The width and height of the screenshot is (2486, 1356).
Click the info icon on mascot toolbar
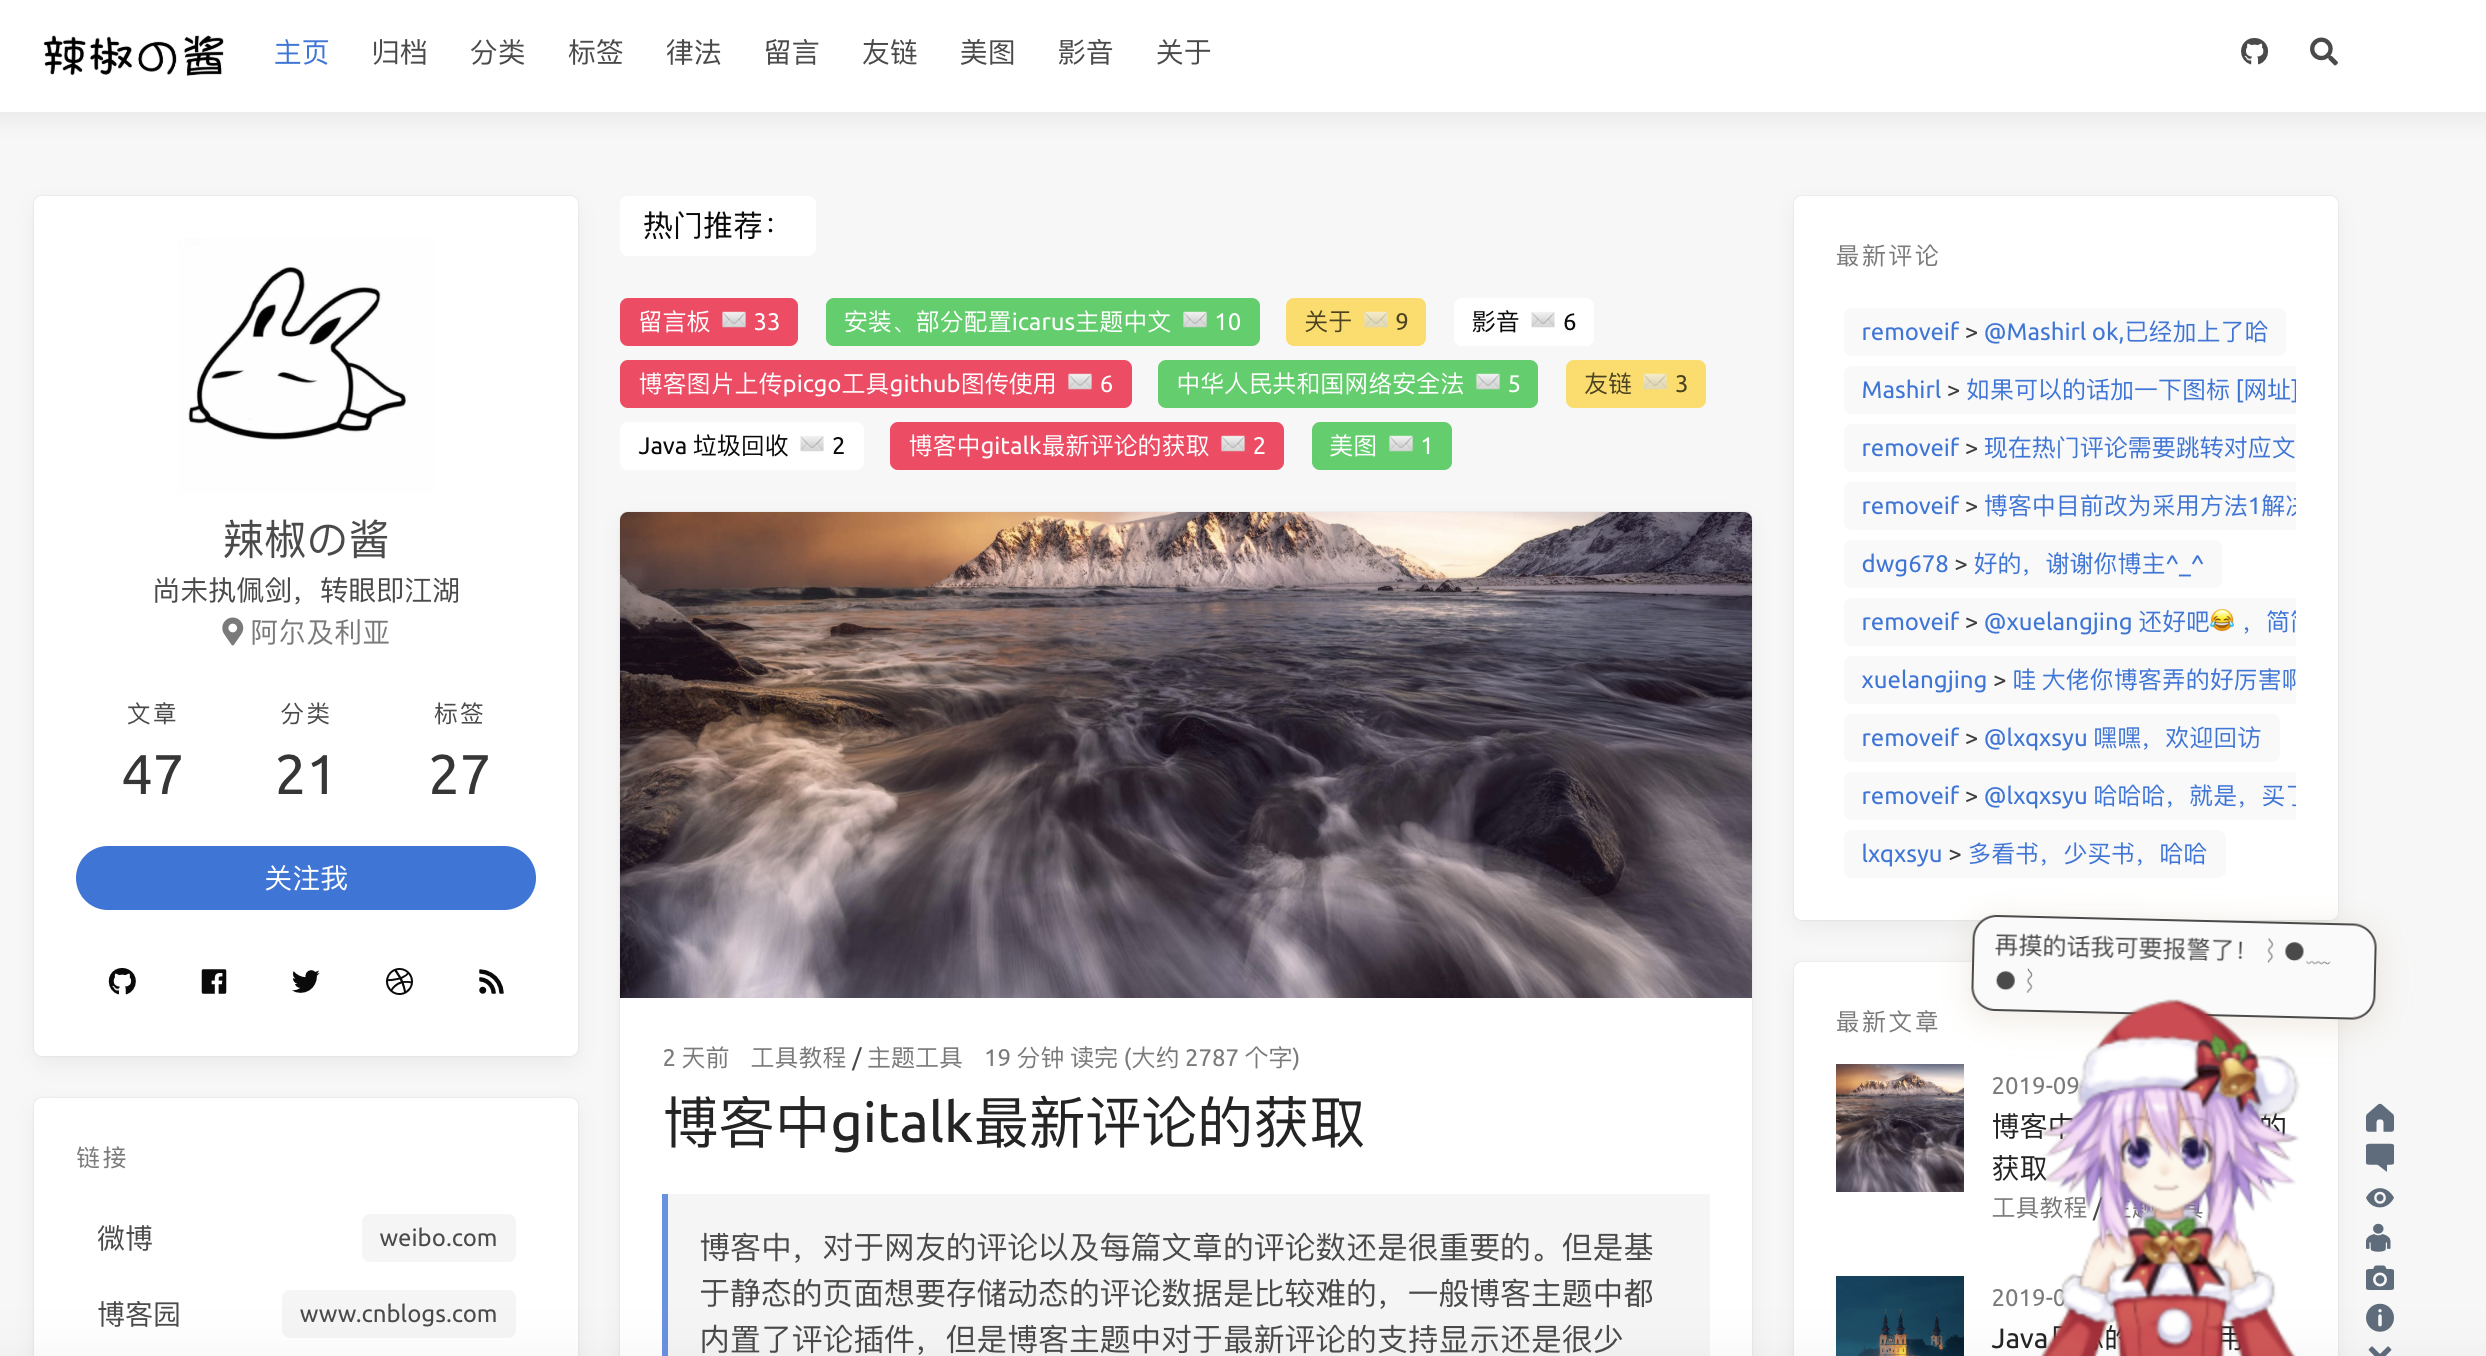(x=2379, y=1318)
